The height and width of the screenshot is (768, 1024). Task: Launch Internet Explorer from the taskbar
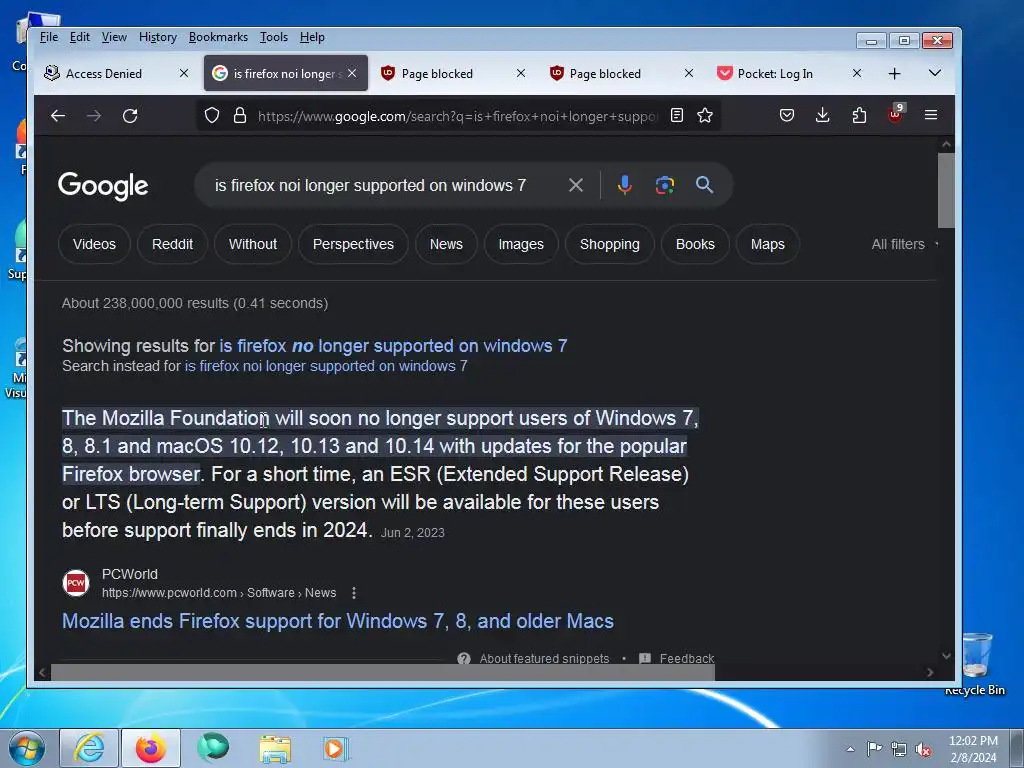coord(89,748)
